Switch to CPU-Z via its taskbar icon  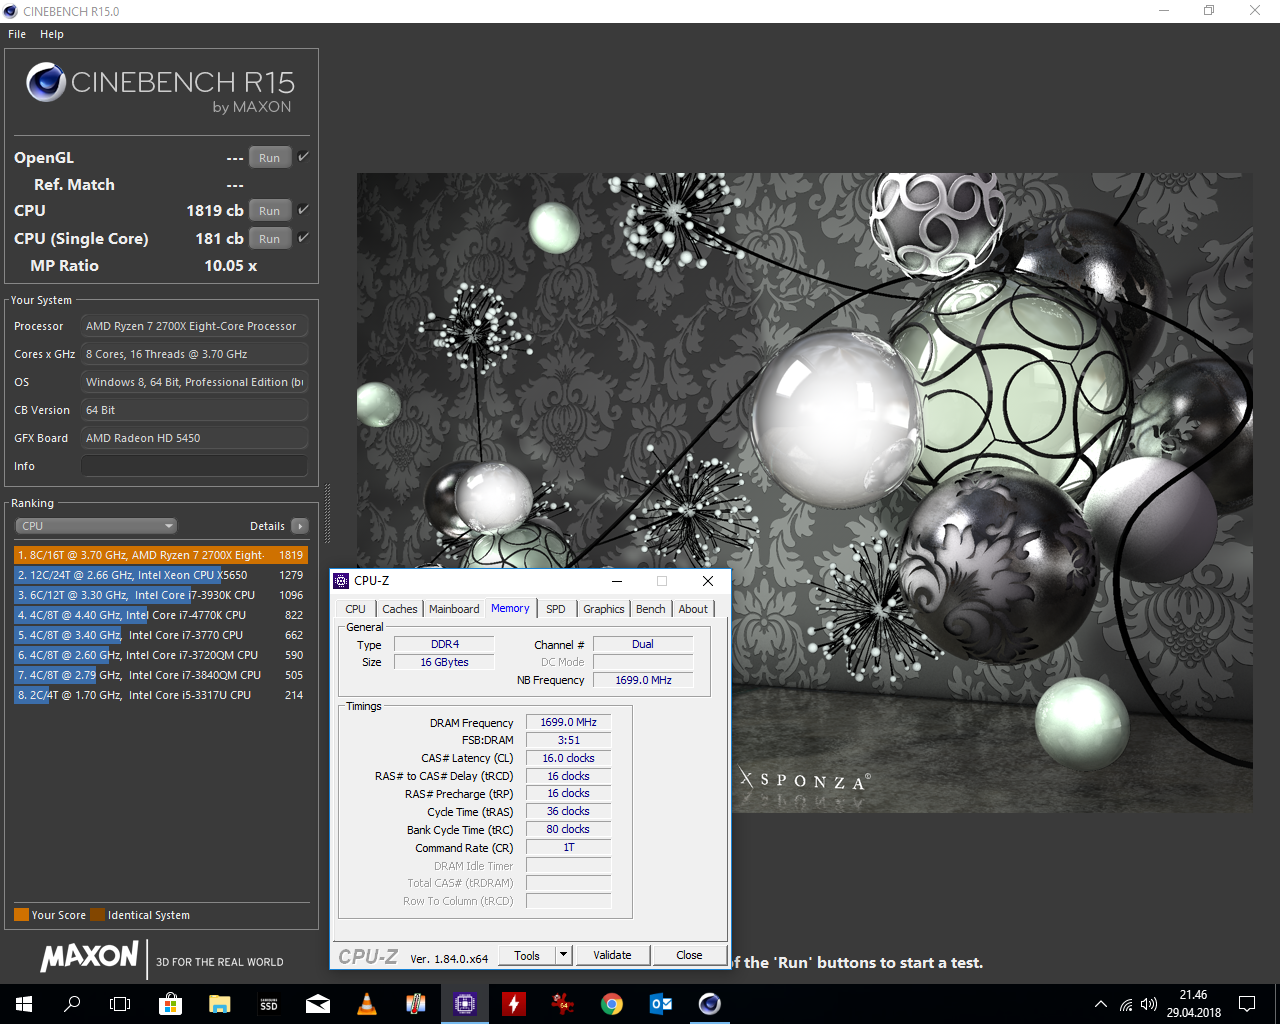point(464,1004)
